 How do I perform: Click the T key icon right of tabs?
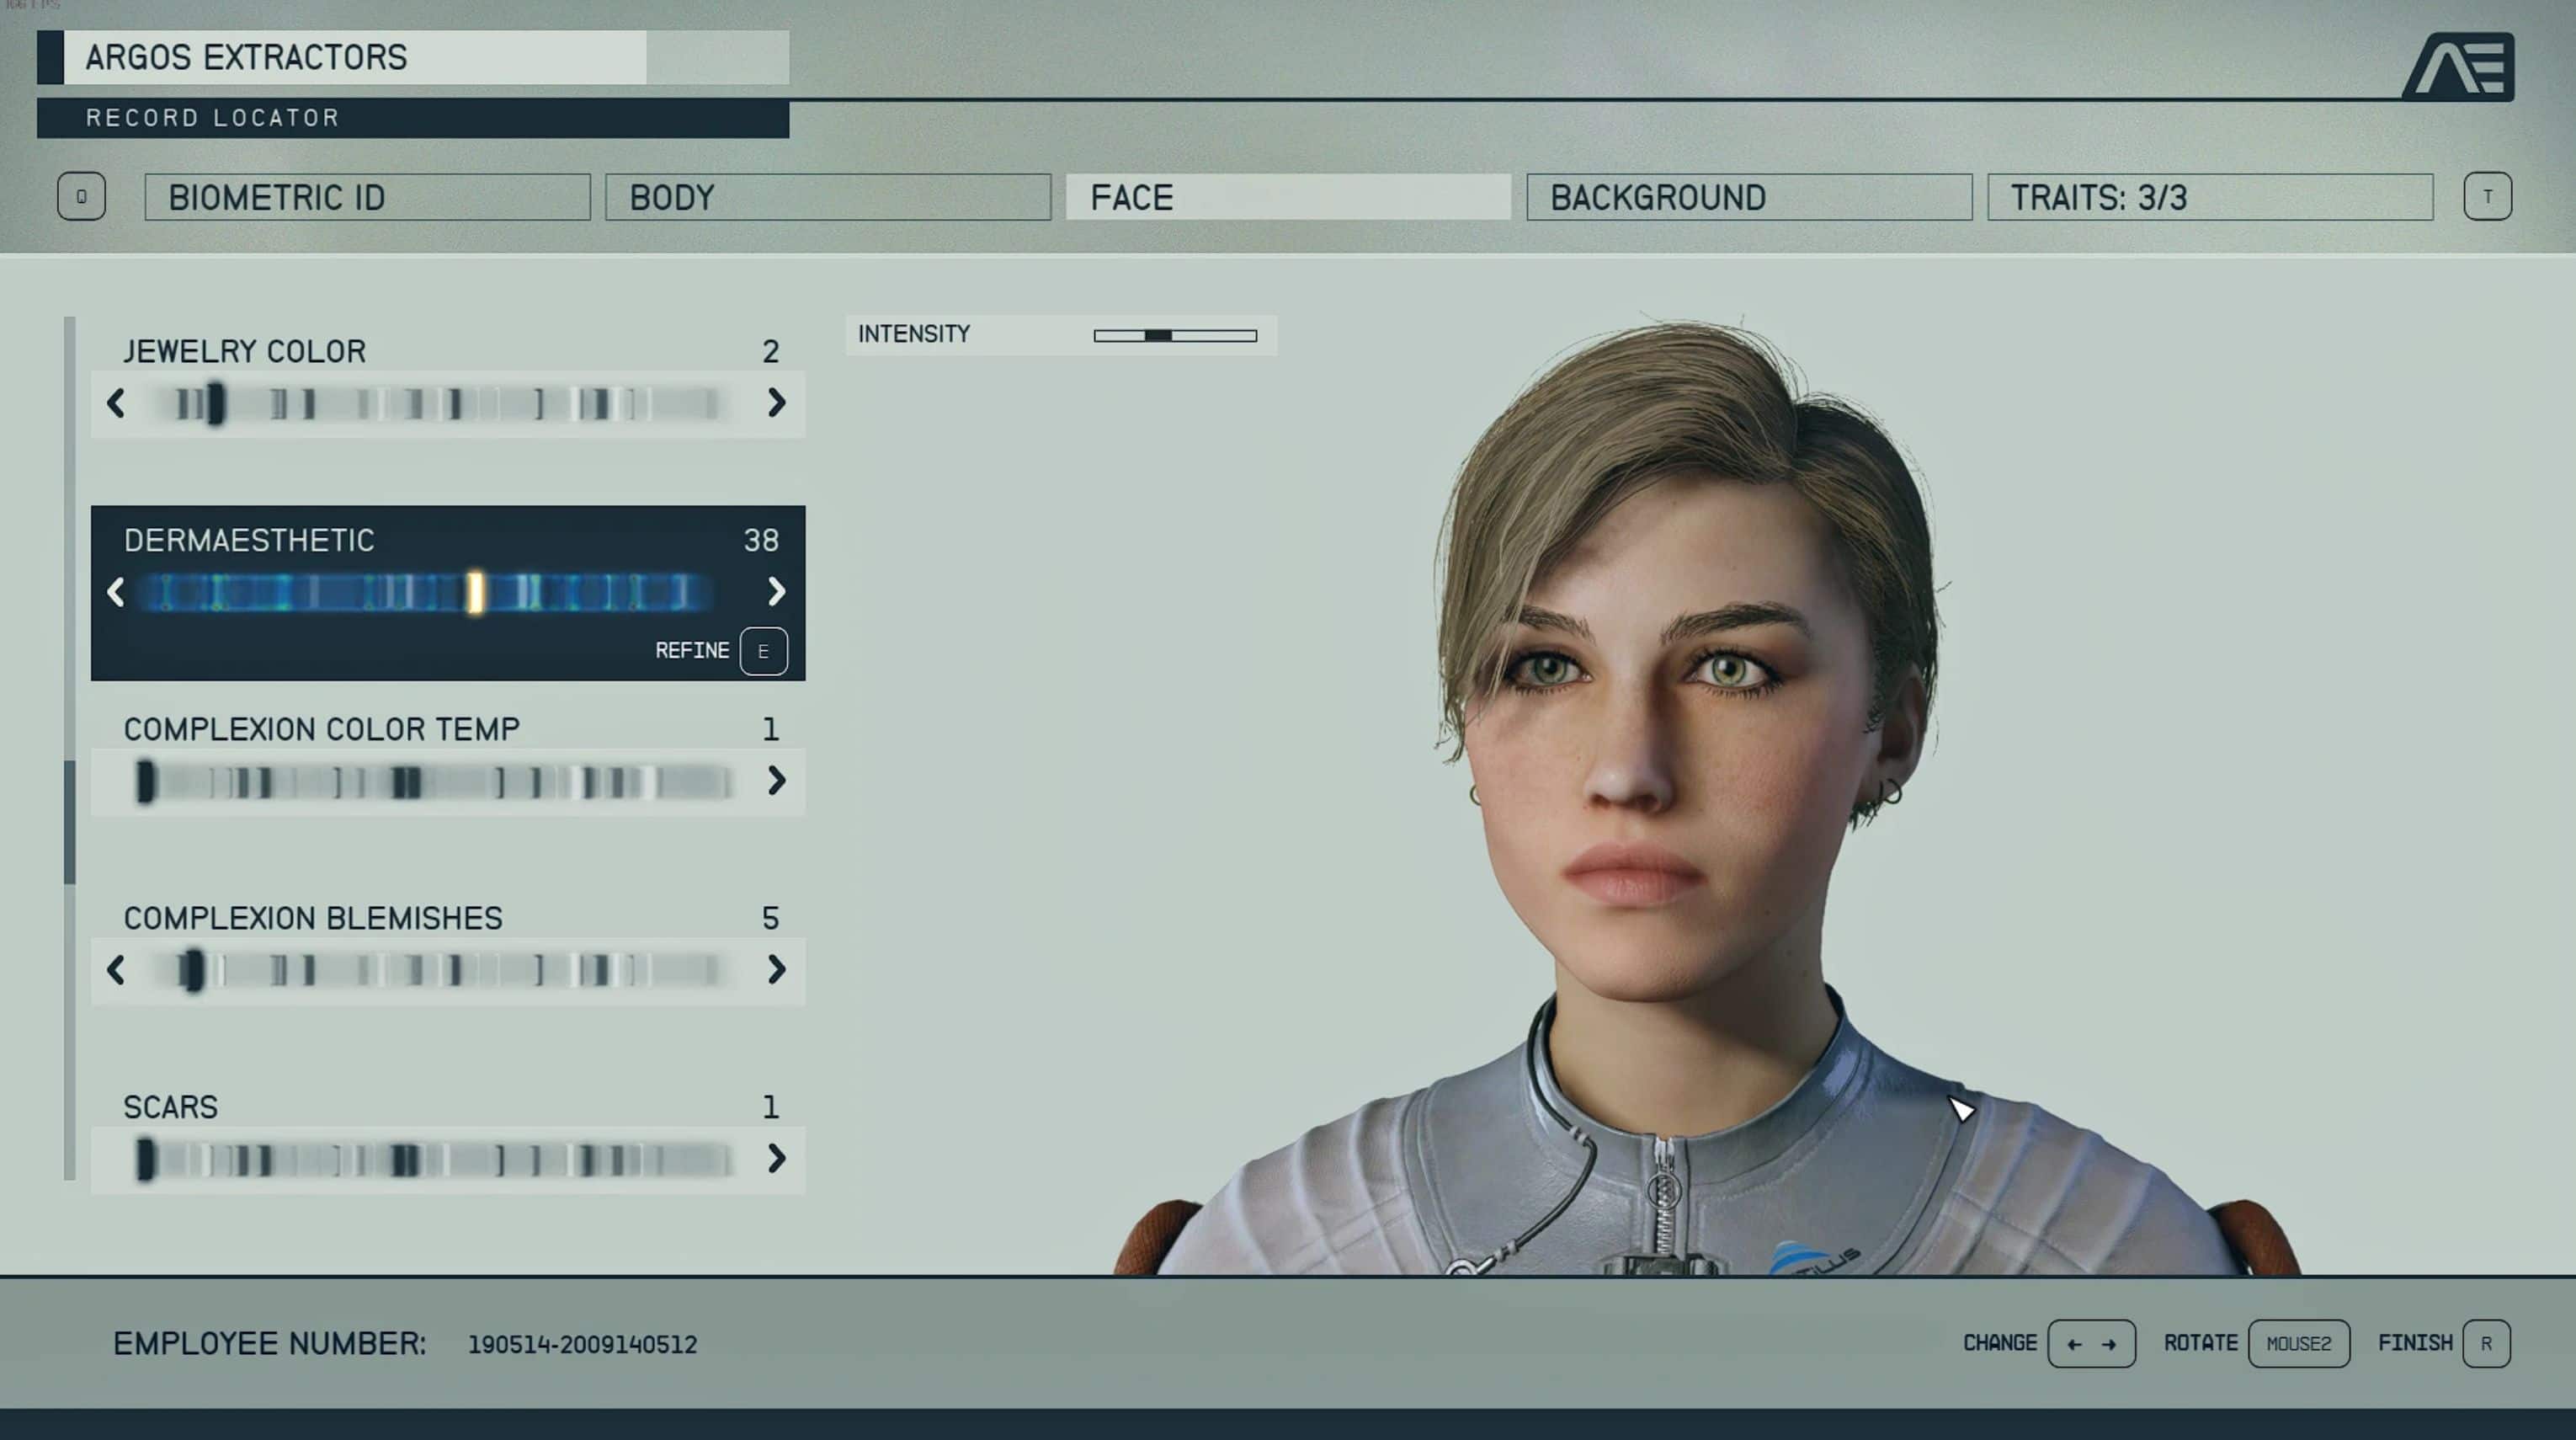(x=2486, y=196)
